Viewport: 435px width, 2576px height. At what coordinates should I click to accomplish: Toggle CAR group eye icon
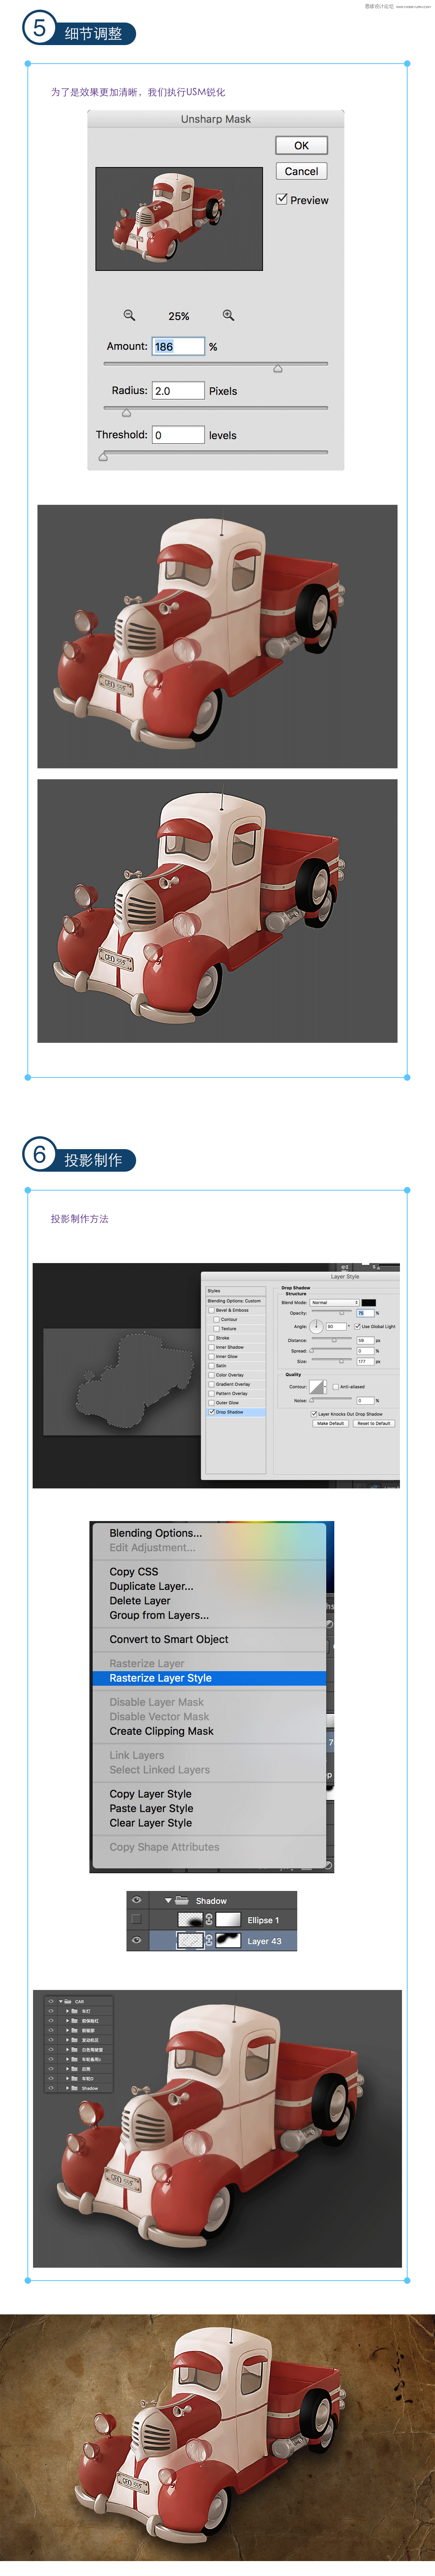pos(51,2001)
